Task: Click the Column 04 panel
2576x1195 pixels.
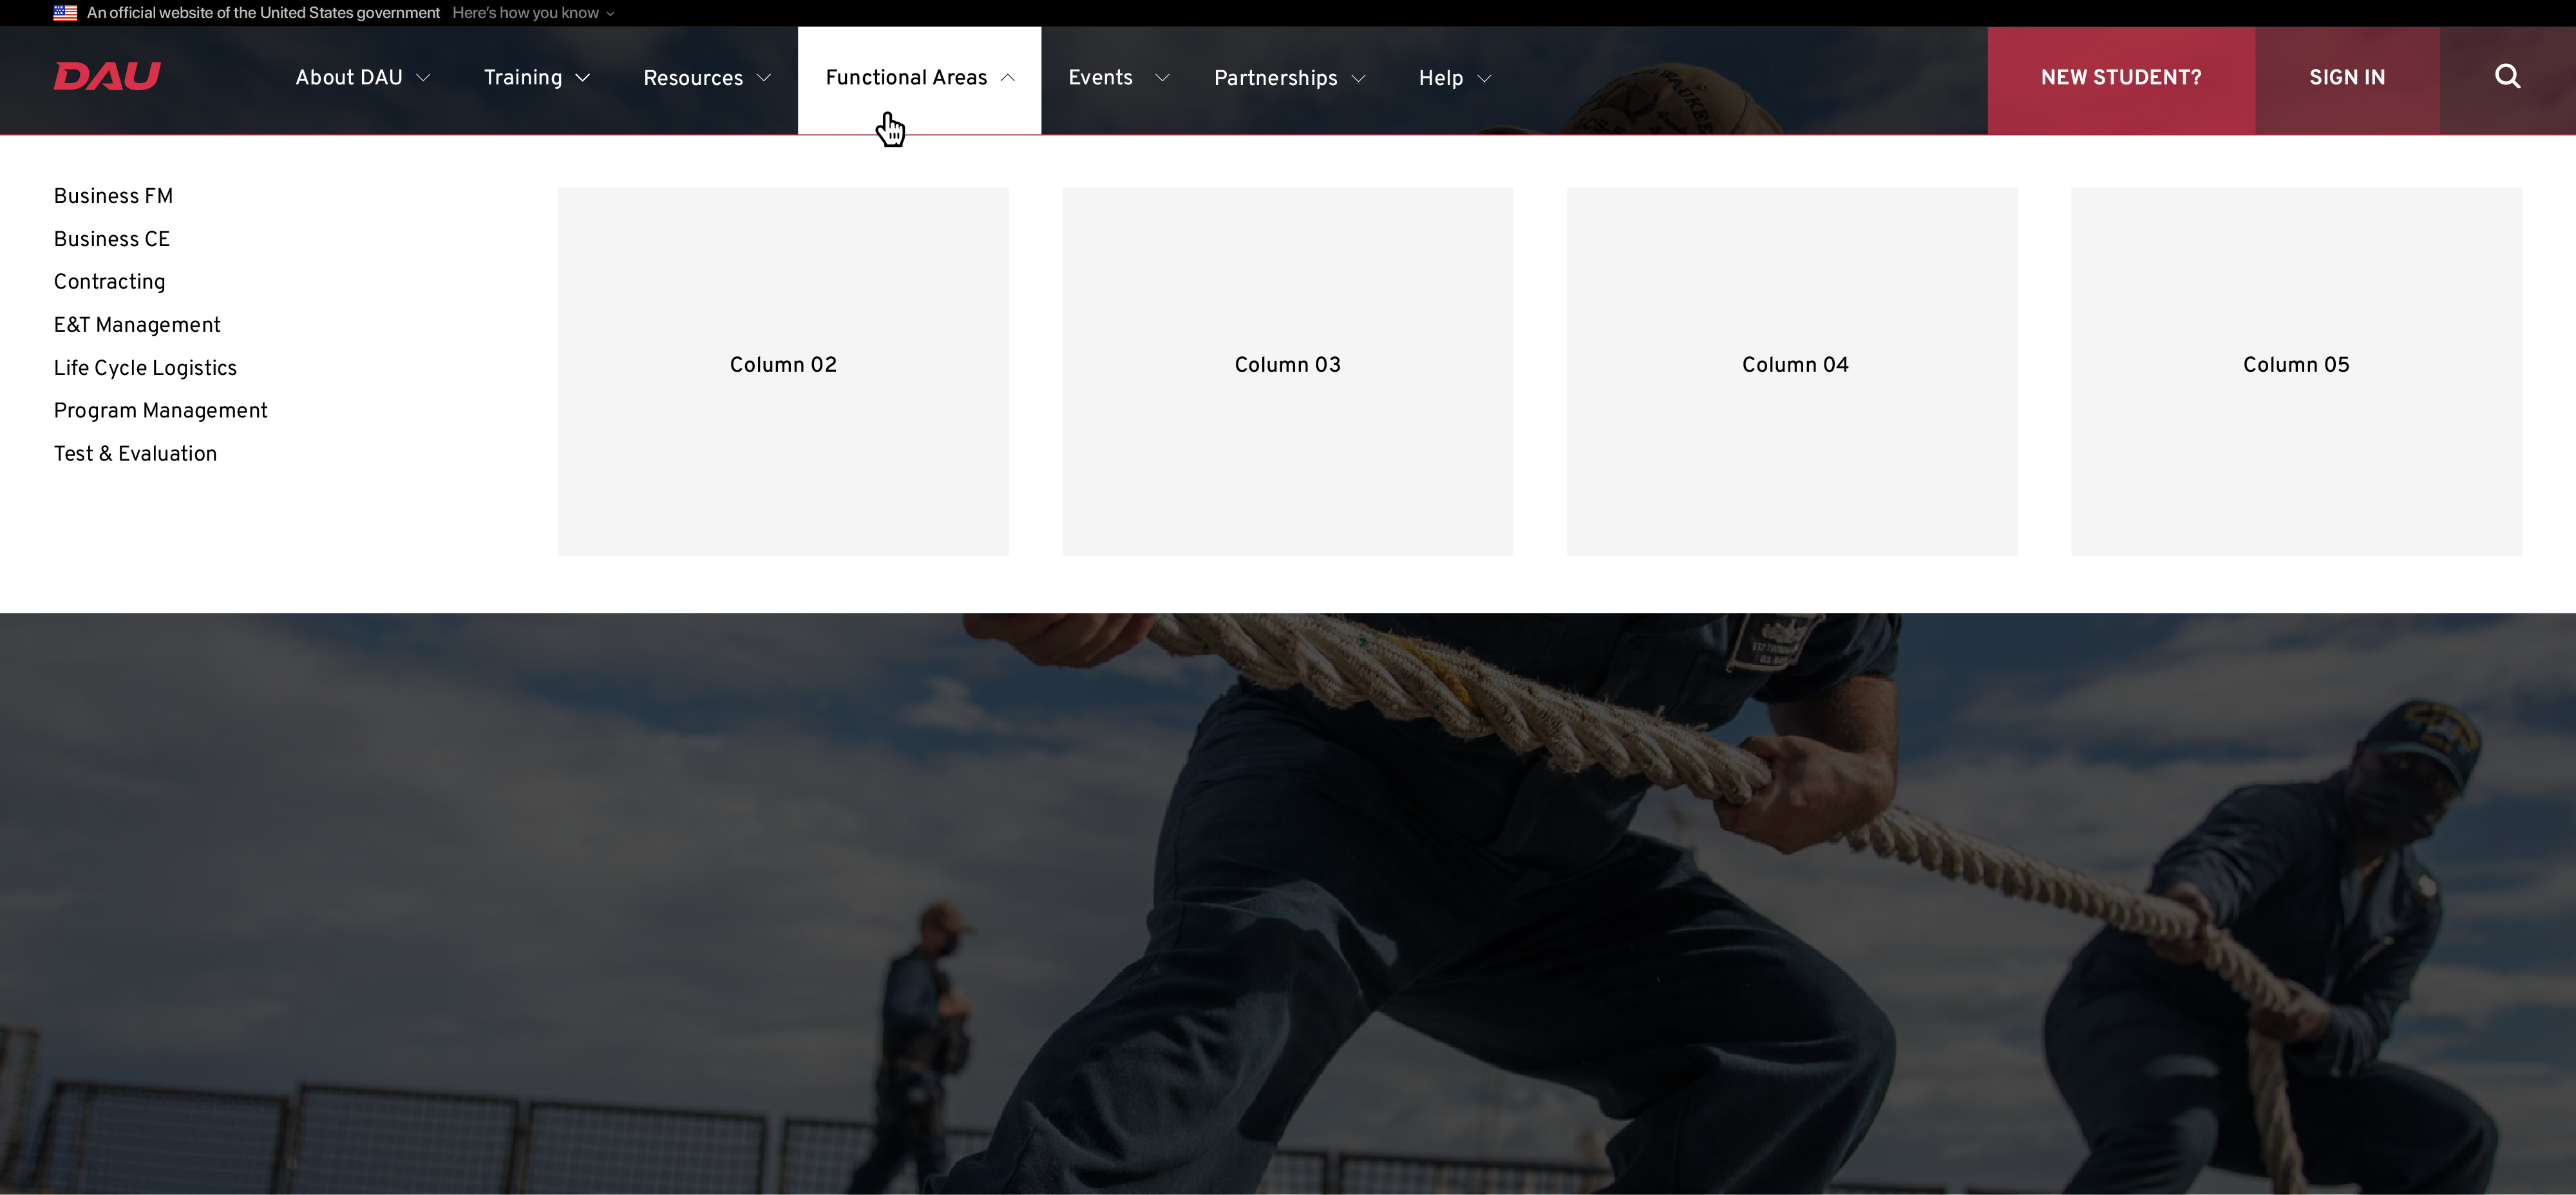Action: click(1792, 371)
